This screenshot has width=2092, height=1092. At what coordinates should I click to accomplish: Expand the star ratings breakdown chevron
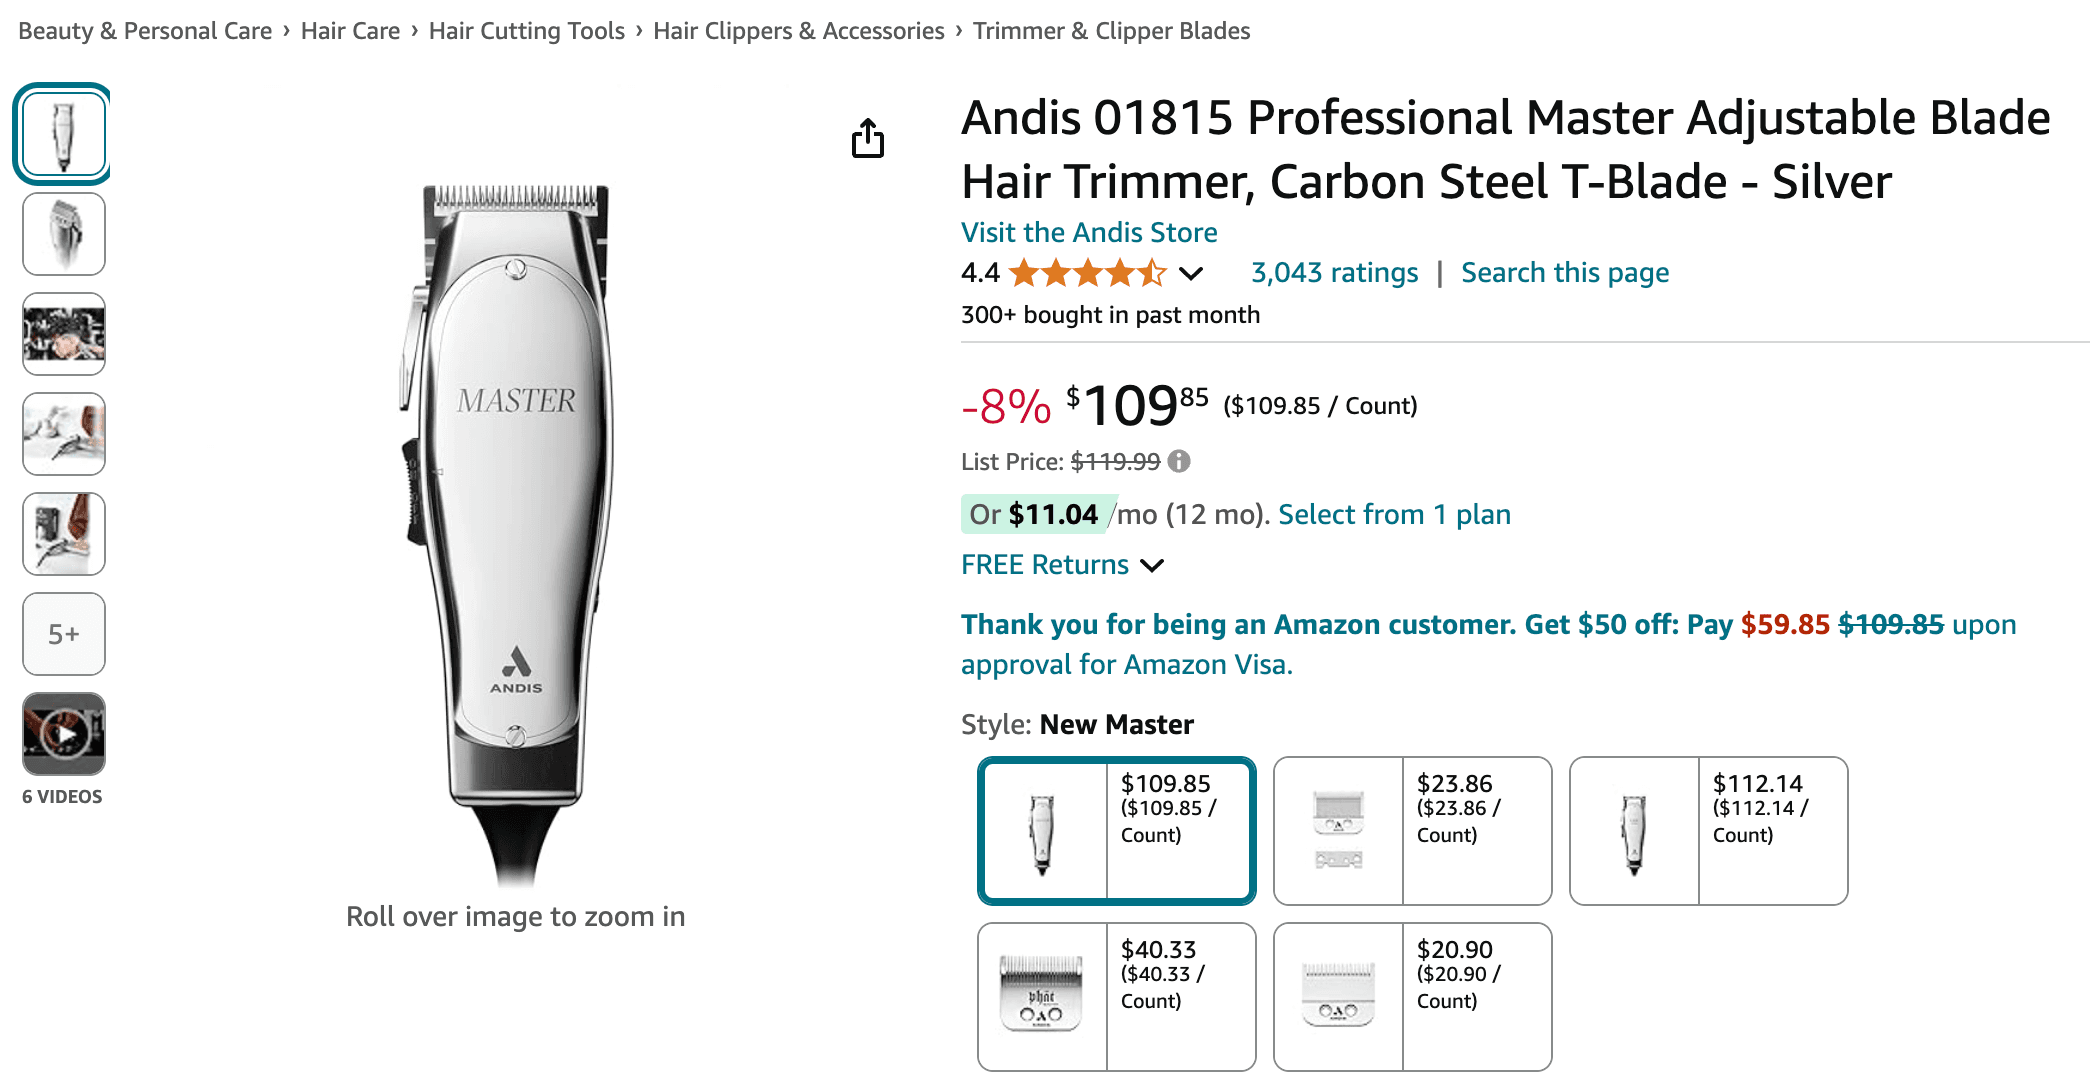click(x=1192, y=274)
